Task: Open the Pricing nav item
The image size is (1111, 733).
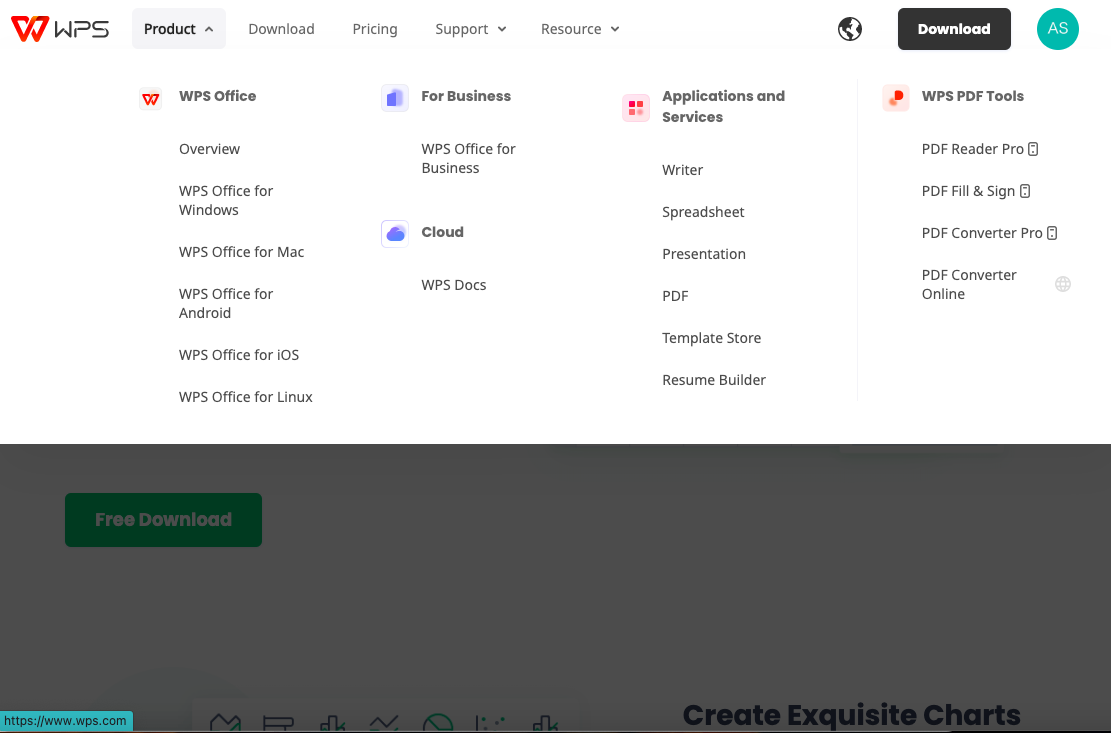Action: pos(375,29)
